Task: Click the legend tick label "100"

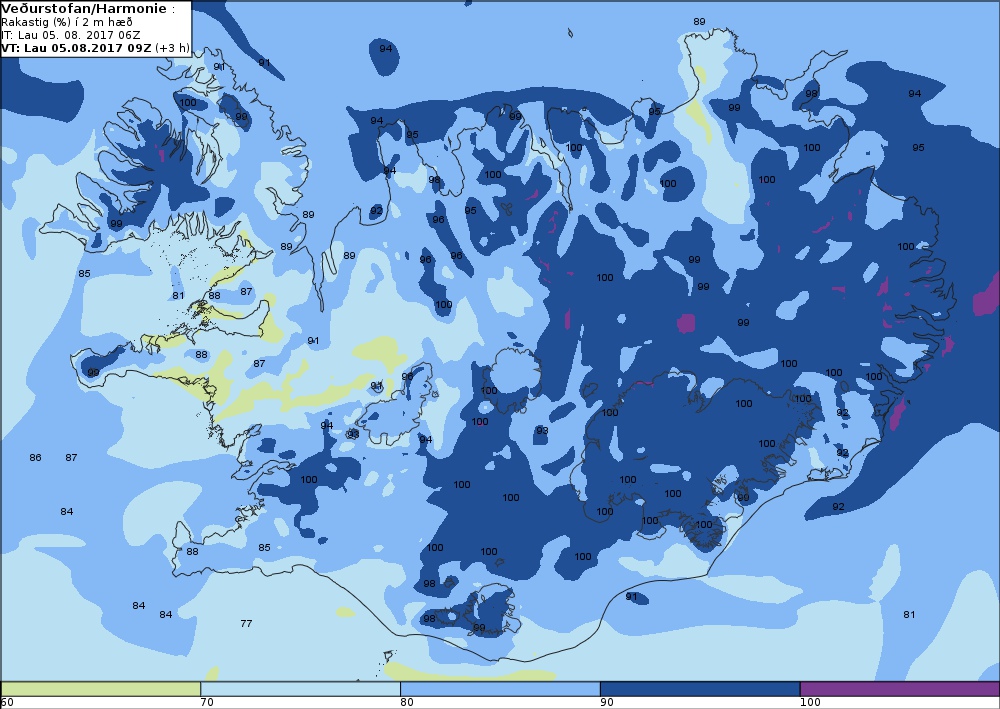Action: point(810,702)
